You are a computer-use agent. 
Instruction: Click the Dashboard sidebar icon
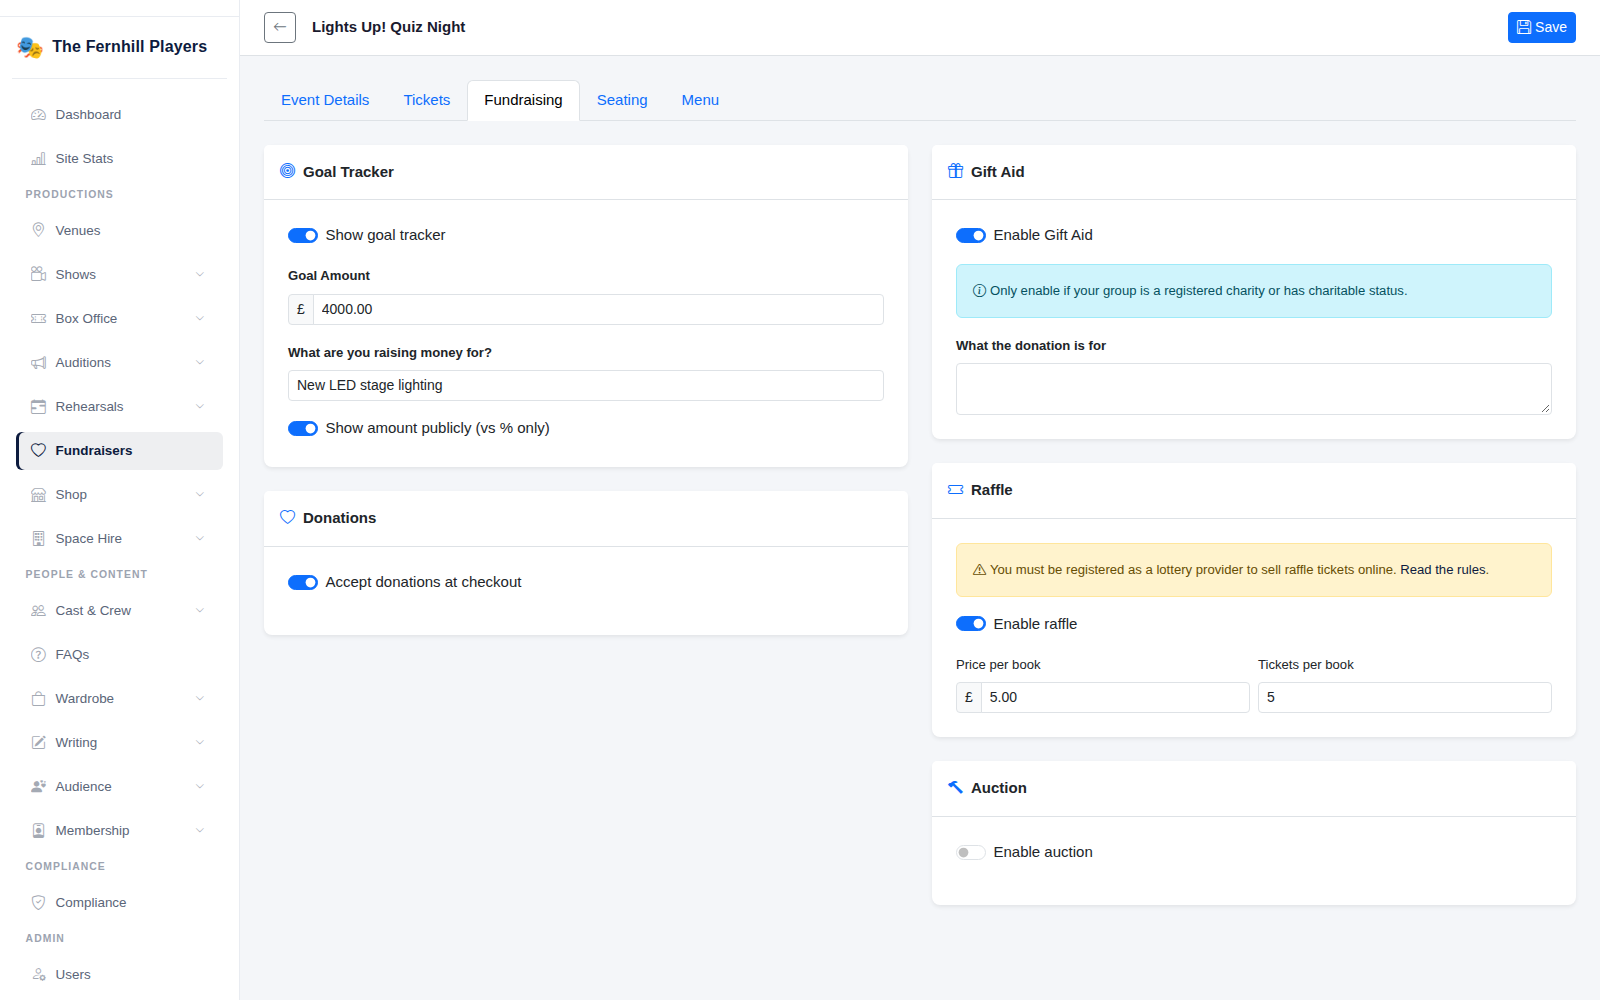38,115
